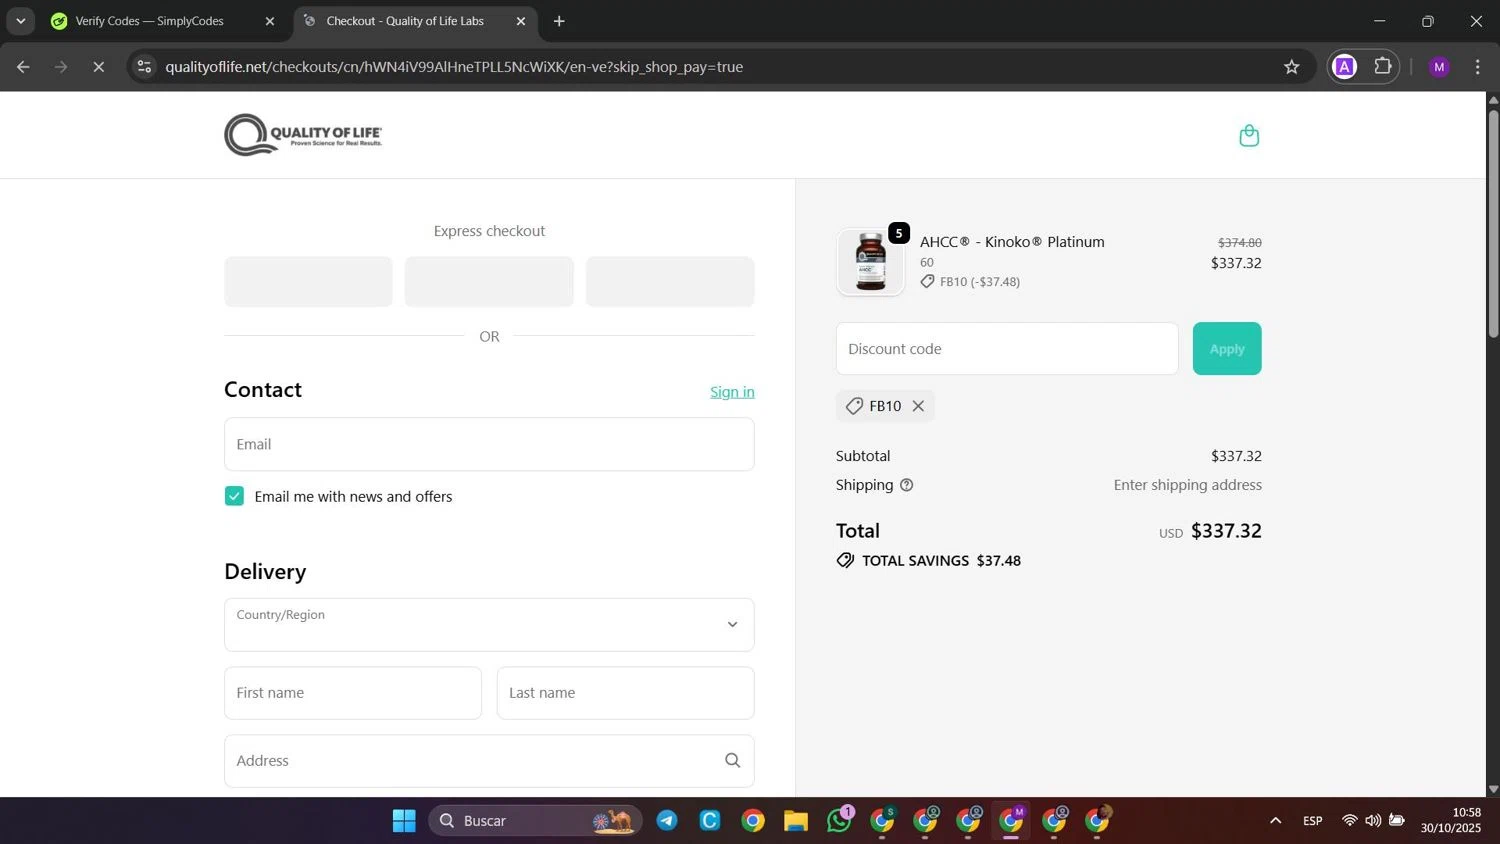Click the Sign in link
The height and width of the screenshot is (844, 1500).
pos(732,392)
